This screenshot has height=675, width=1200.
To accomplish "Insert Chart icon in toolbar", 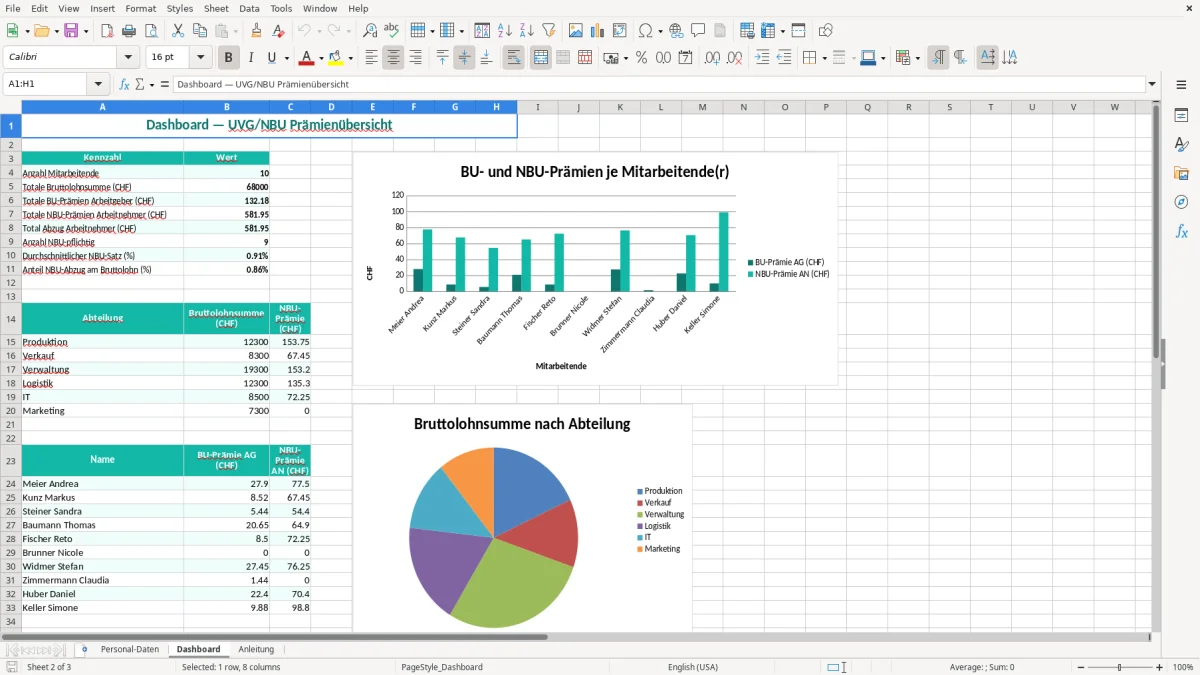I will point(598,31).
